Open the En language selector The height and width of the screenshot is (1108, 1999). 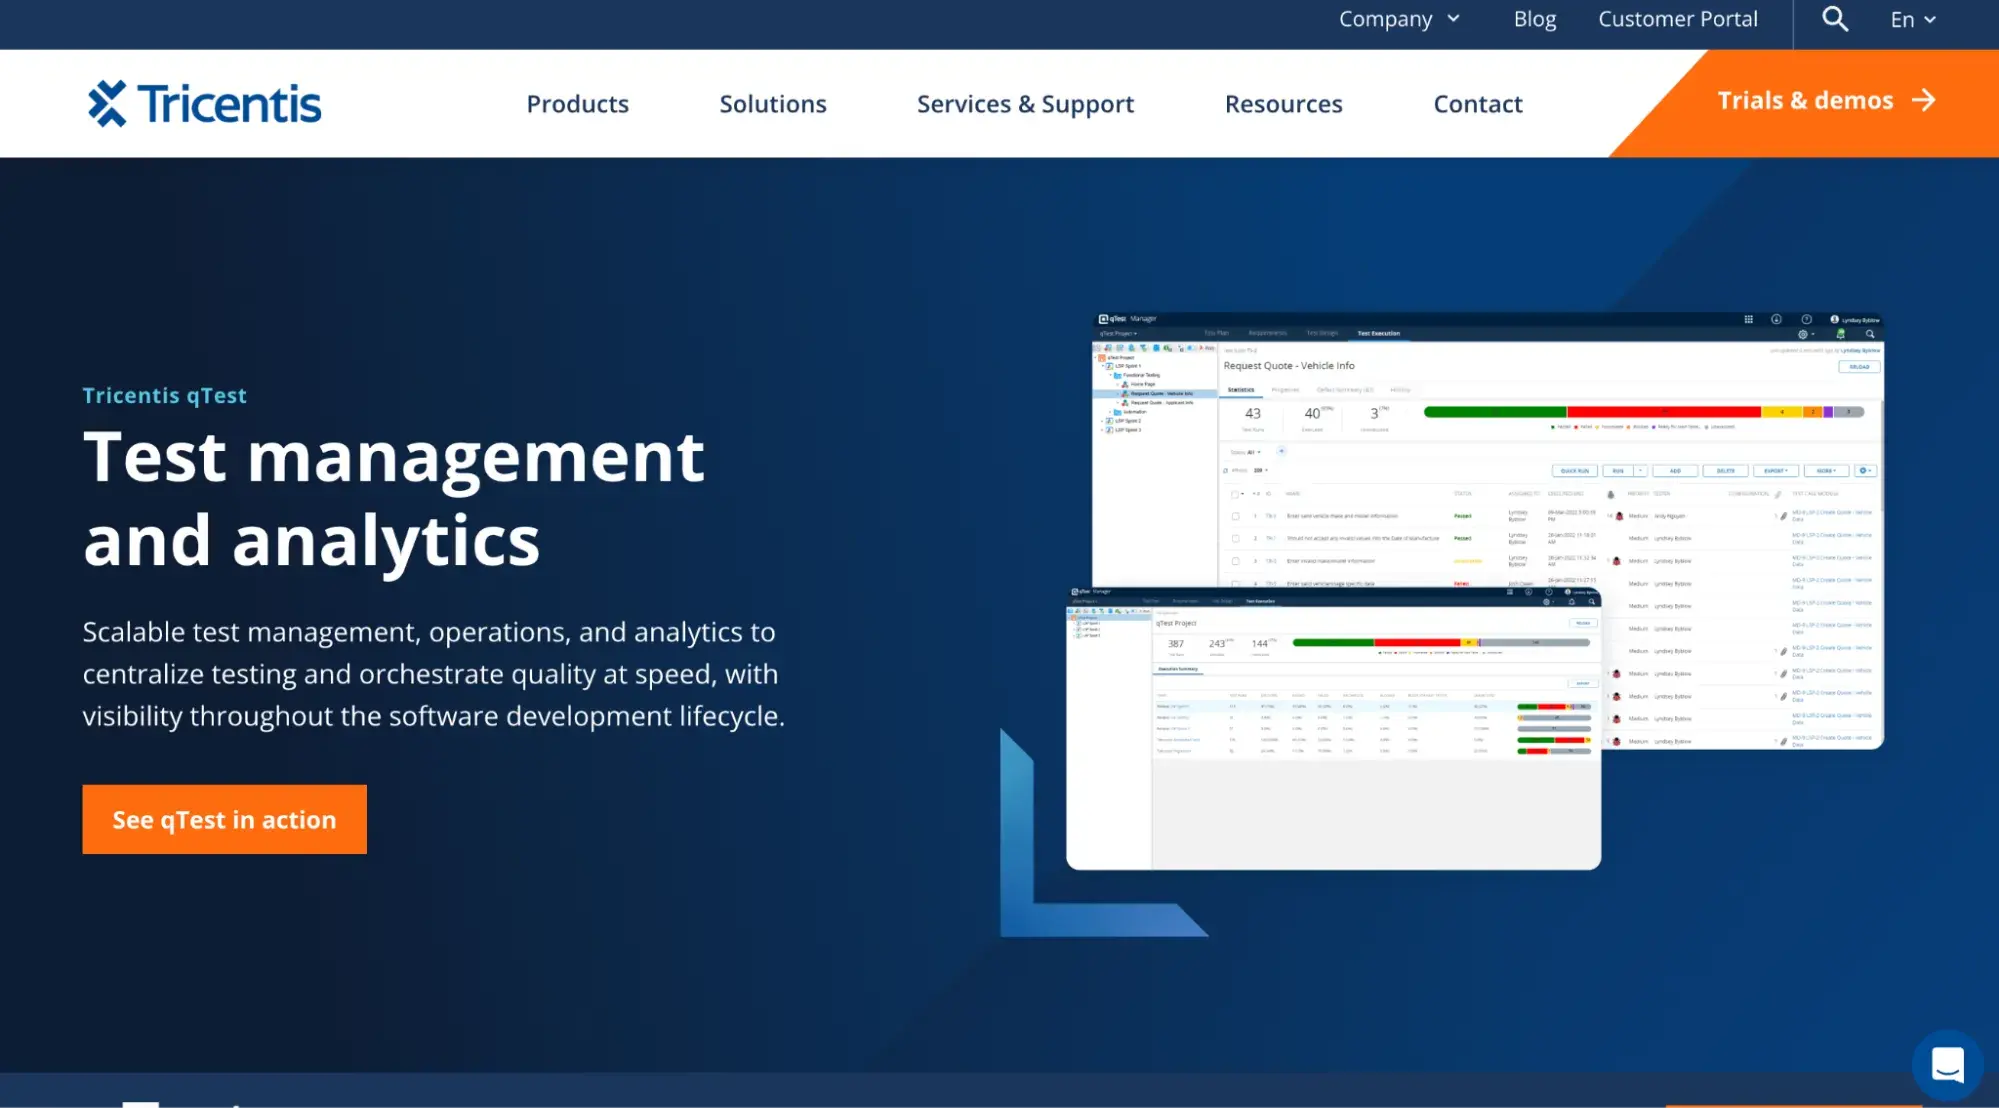(1912, 19)
